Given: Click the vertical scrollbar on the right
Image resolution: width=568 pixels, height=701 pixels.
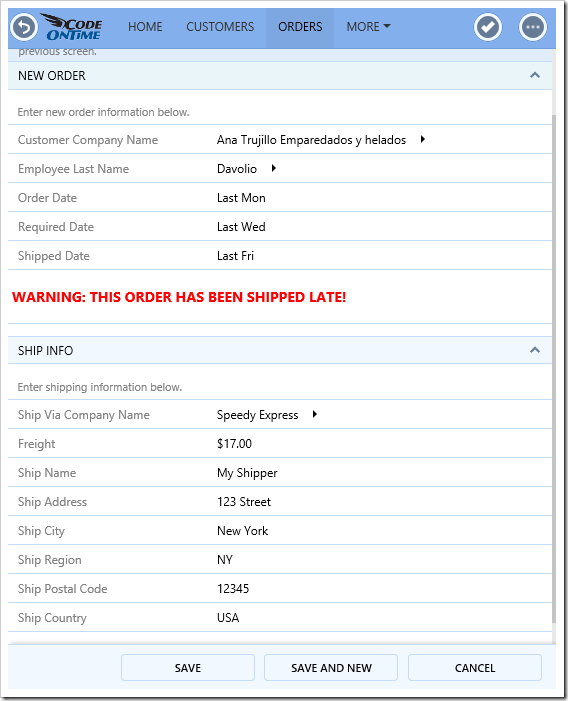Looking at the screenshot, I should [x=554, y=369].
